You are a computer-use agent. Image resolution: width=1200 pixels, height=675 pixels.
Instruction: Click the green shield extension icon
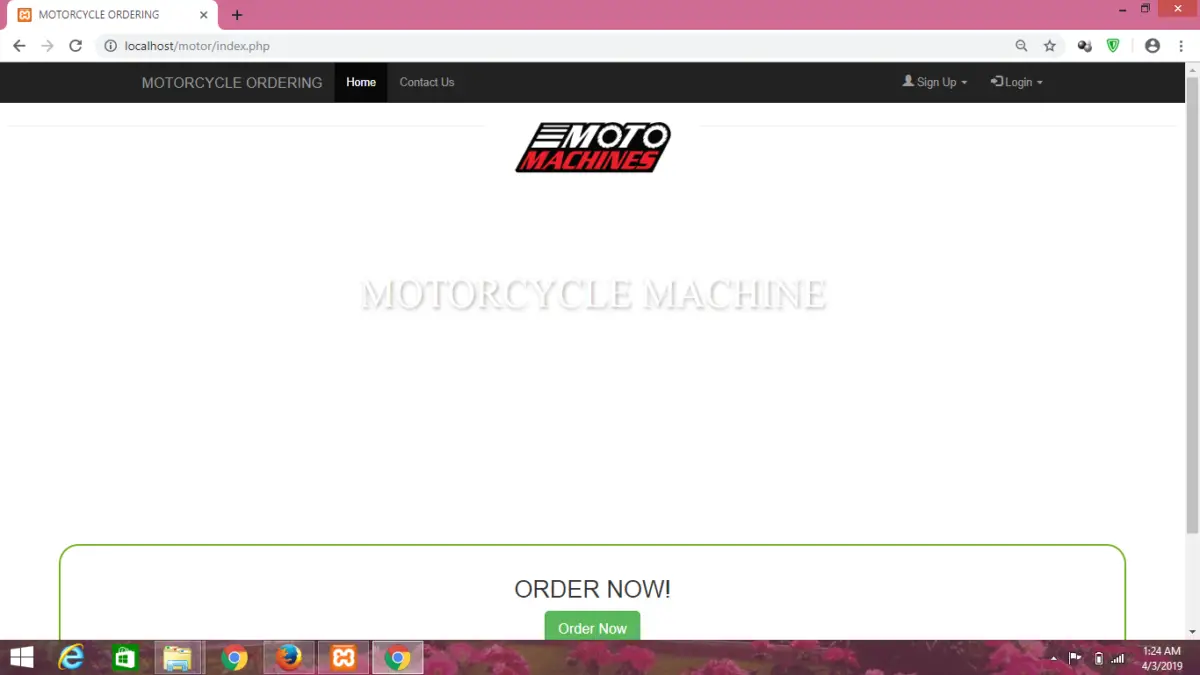click(1113, 46)
